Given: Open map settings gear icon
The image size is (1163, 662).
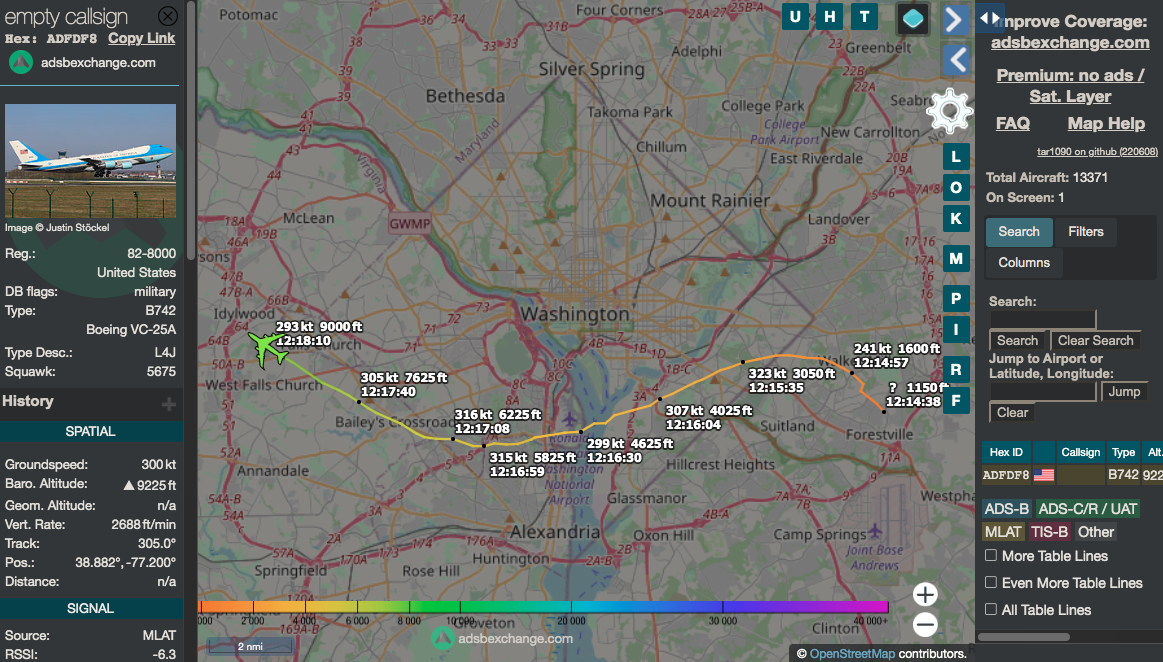Looking at the screenshot, I should (x=949, y=111).
